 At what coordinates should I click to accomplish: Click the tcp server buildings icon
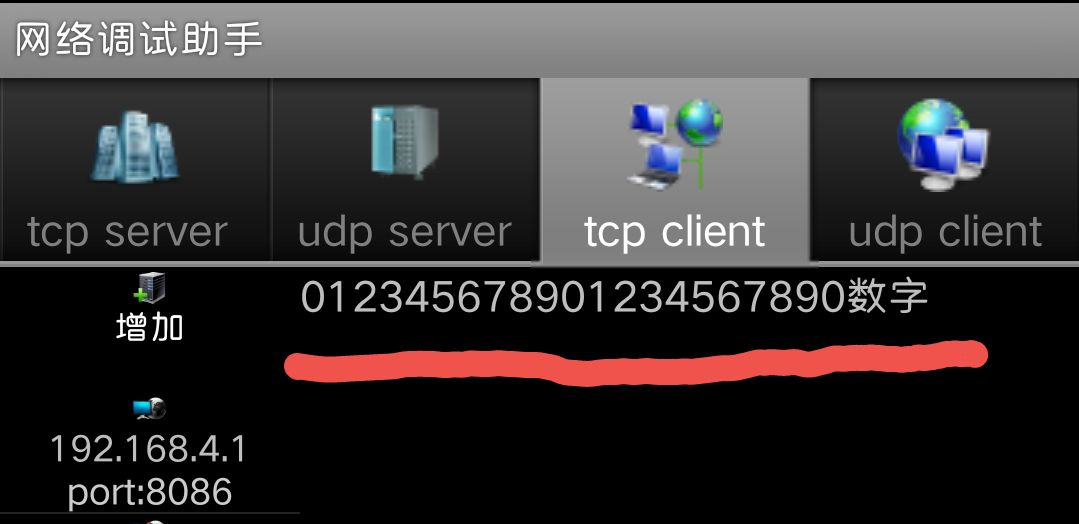tap(134, 147)
